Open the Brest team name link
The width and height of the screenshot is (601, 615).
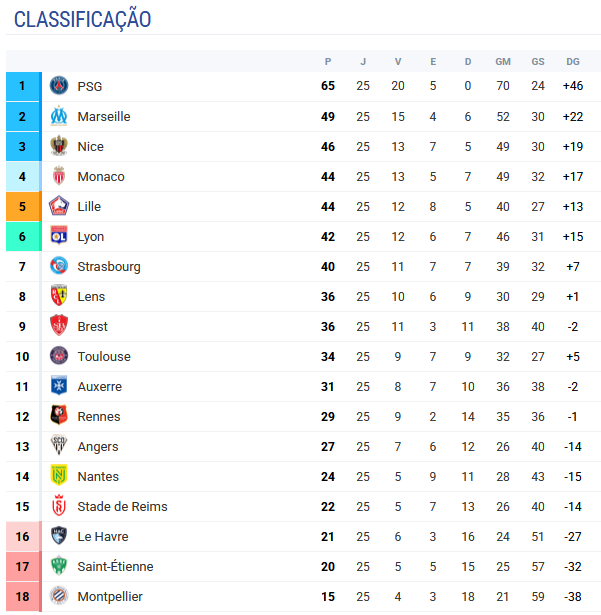point(92,326)
